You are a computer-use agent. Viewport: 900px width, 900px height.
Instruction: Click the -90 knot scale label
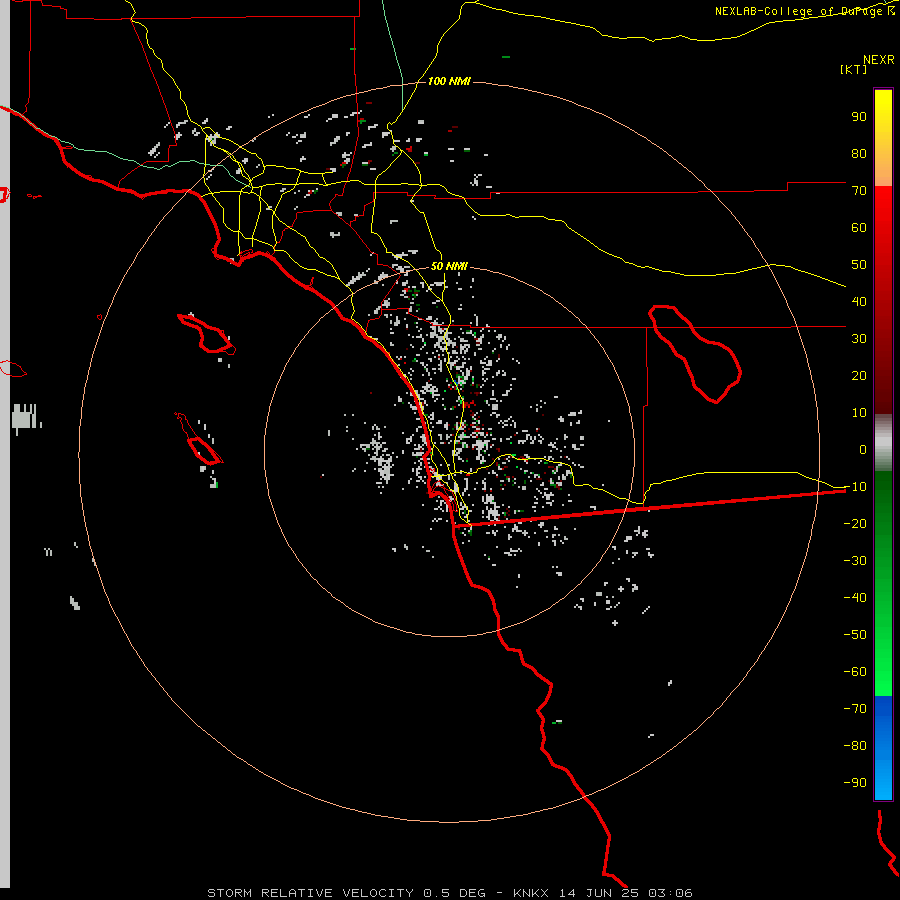[x=855, y=783]
